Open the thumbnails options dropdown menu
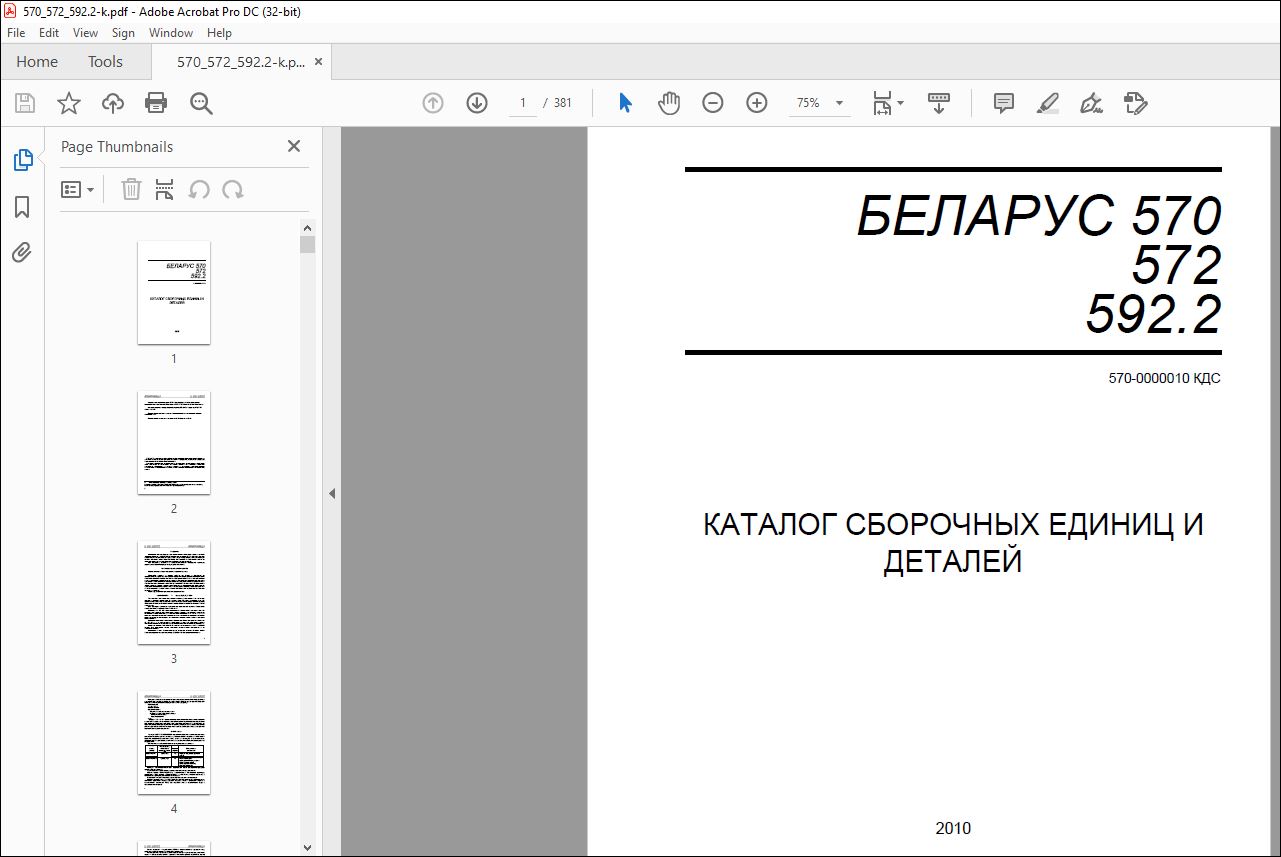Viewport: 1281px width, 857px height. point(78,189)
